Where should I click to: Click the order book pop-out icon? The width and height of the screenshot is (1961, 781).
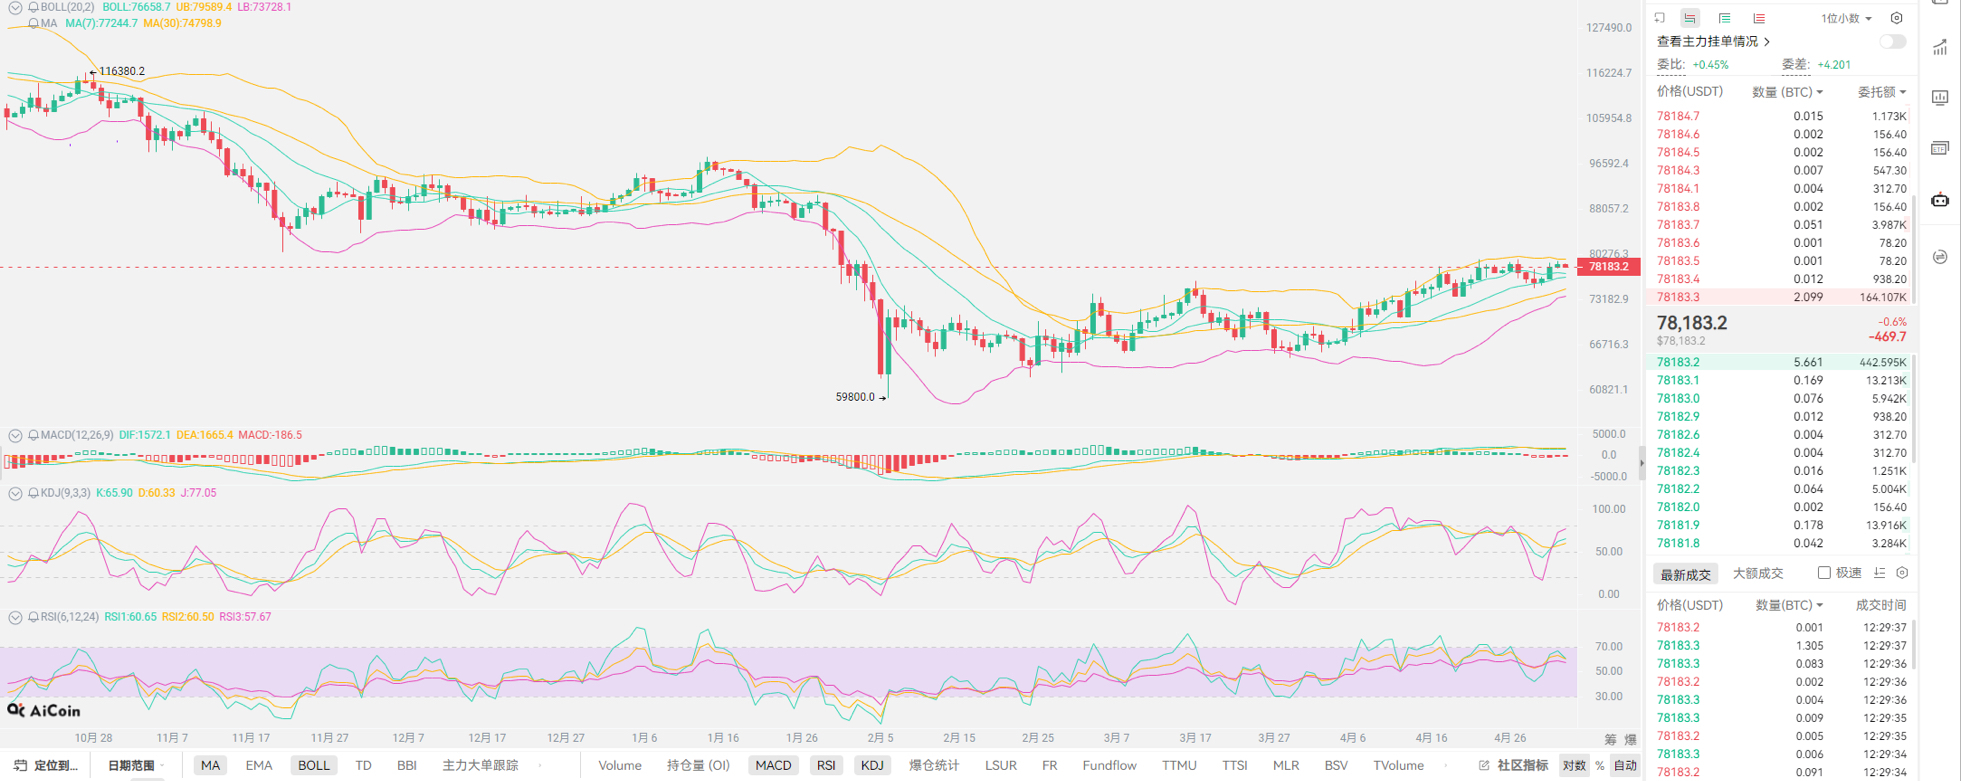1660,18
